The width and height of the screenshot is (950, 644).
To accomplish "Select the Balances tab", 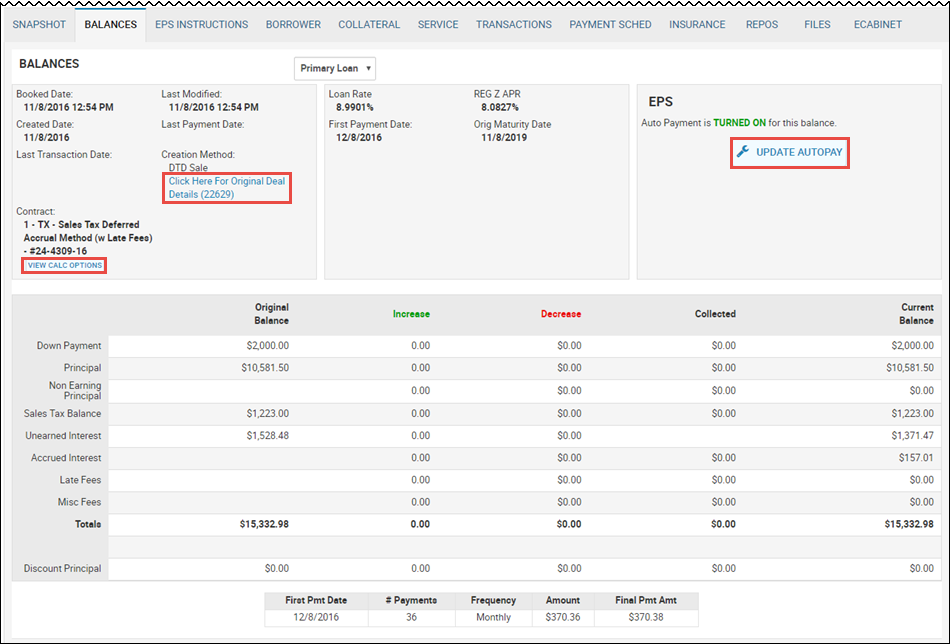I will 111,25.
